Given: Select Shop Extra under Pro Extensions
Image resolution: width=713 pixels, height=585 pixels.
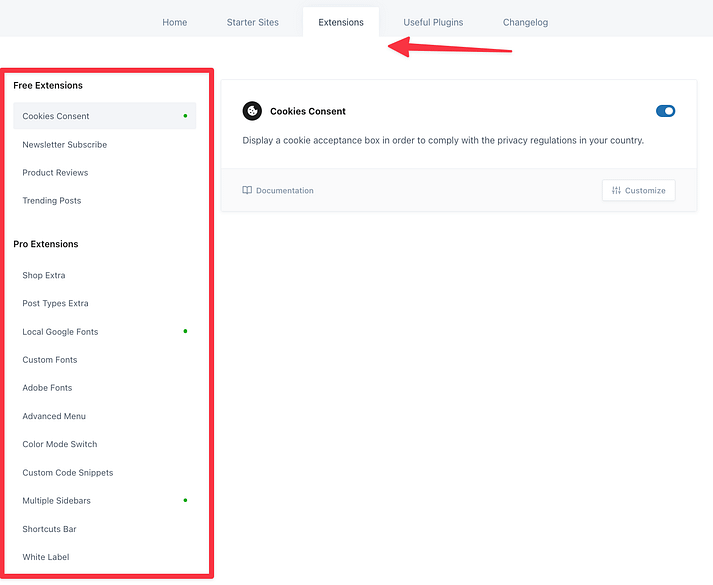Looking at the screenshot, I should [x=44, y=276].
